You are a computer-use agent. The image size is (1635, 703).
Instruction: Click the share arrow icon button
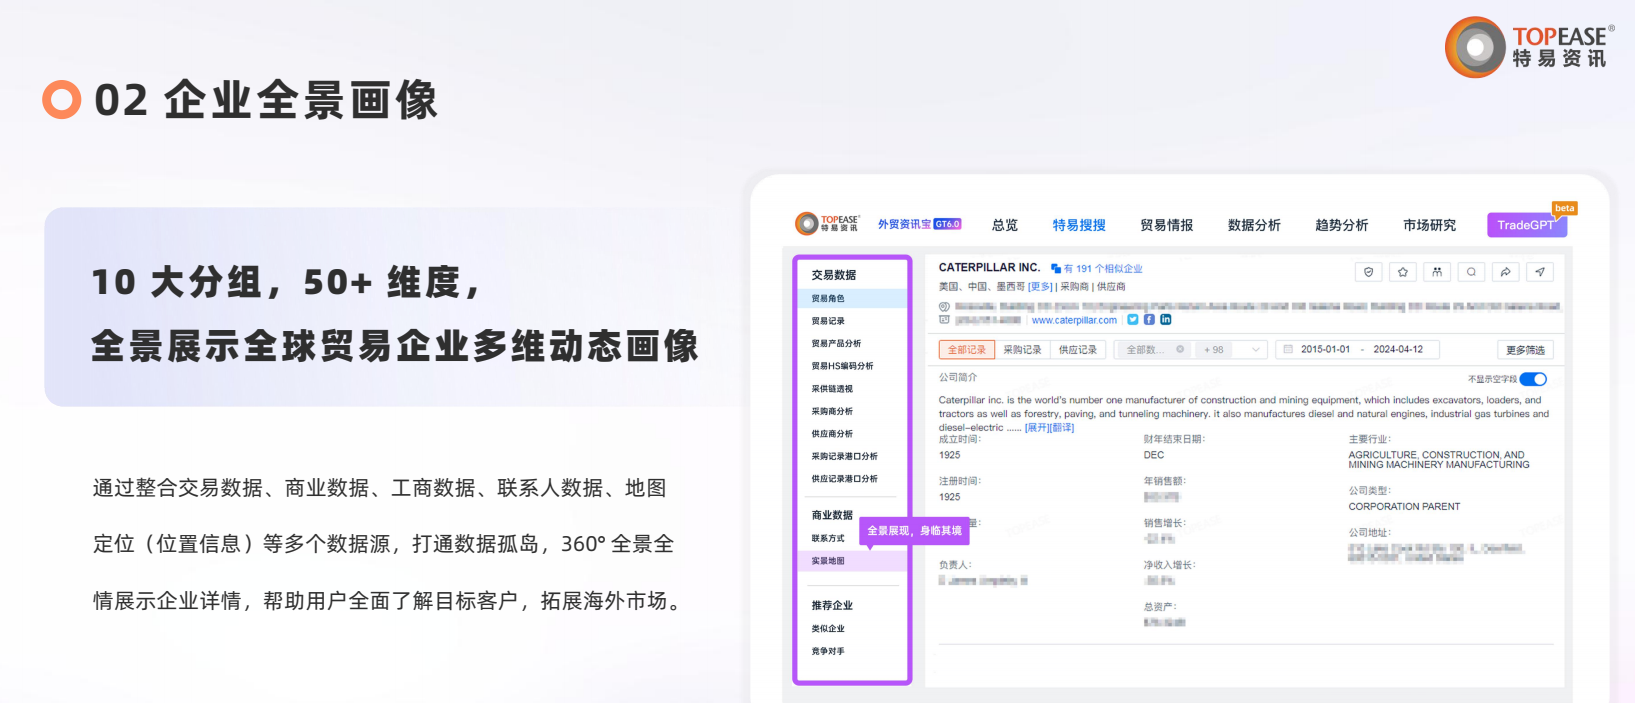1505,272
